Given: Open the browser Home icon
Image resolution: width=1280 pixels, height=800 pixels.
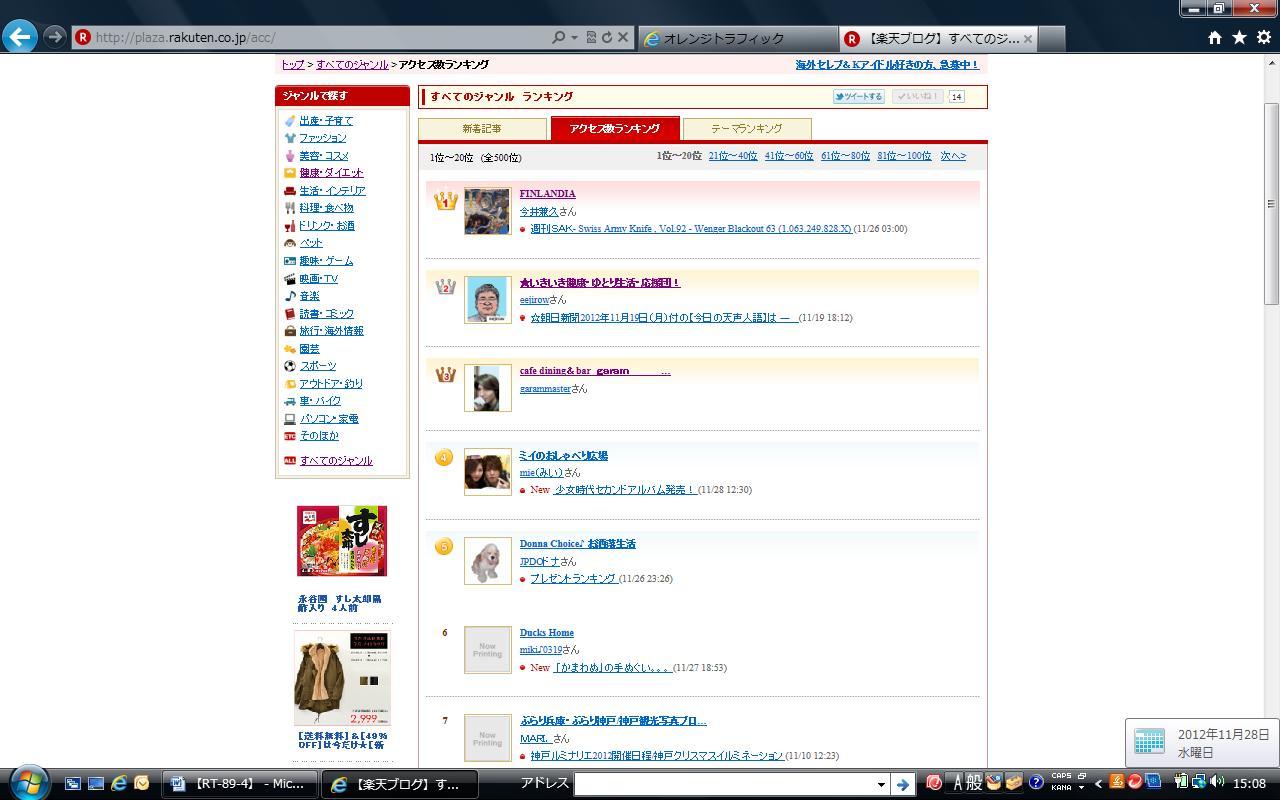Looking at the screenshot, I should [1214, 37].
